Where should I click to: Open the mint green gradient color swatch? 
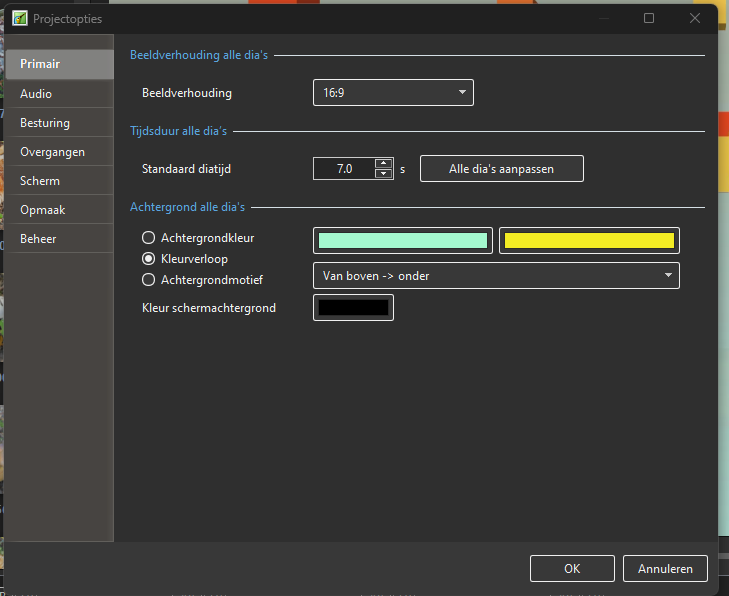[403, 240]
